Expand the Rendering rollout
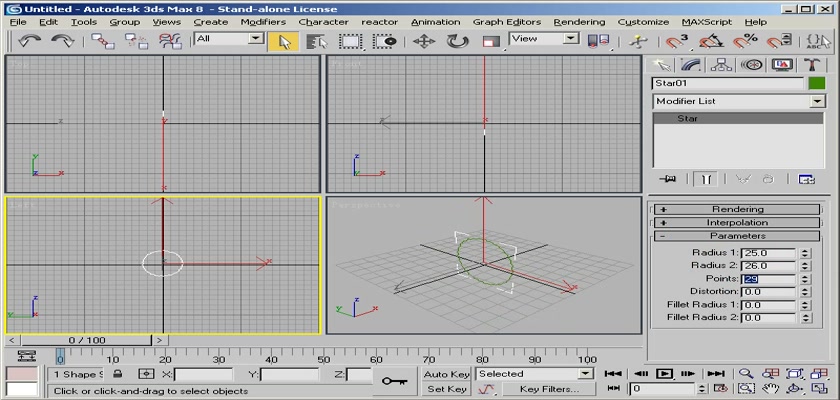The width and height of the screenshot is (840, 400). [737, 209]
